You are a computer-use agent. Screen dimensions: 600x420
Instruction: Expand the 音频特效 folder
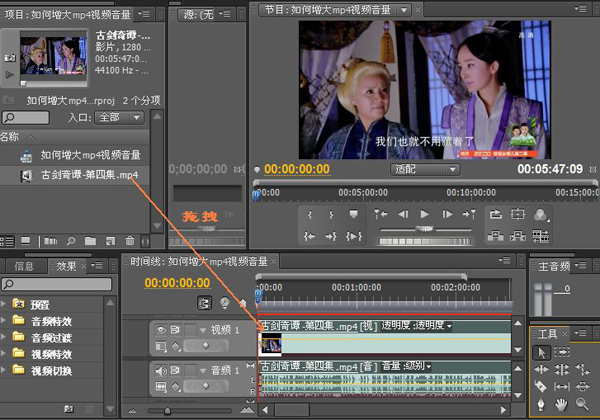3,321
